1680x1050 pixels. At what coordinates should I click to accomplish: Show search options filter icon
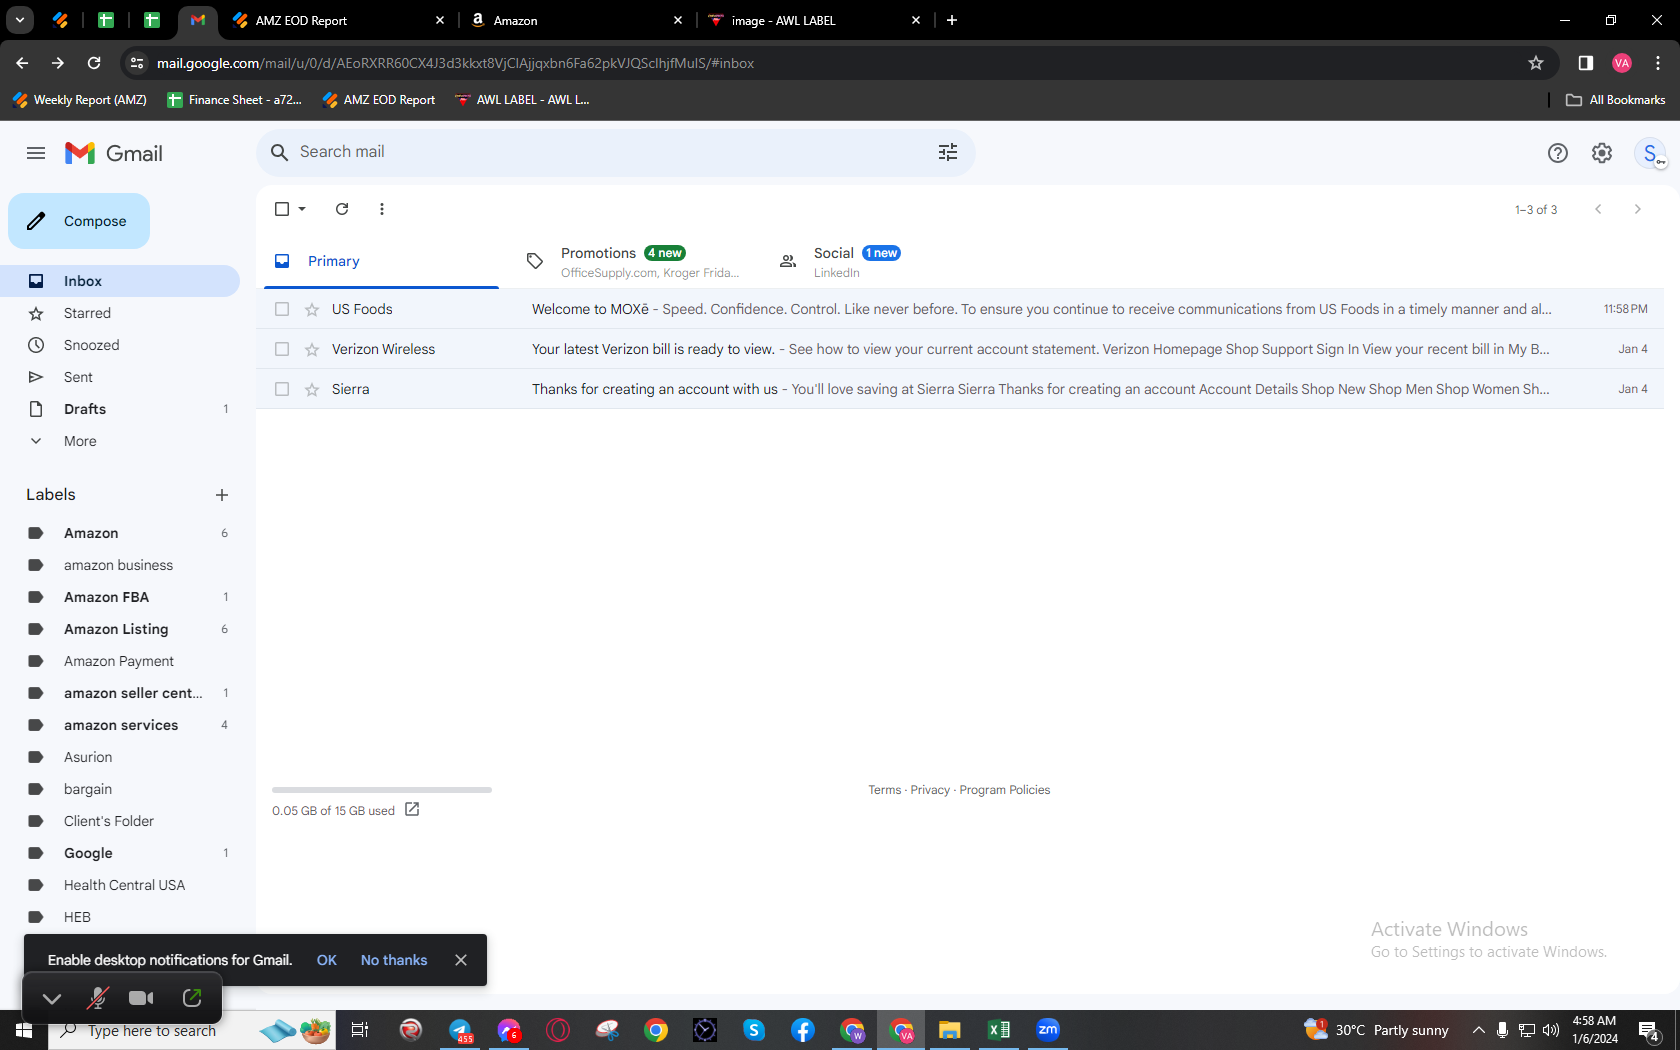[x=948, y=152]
